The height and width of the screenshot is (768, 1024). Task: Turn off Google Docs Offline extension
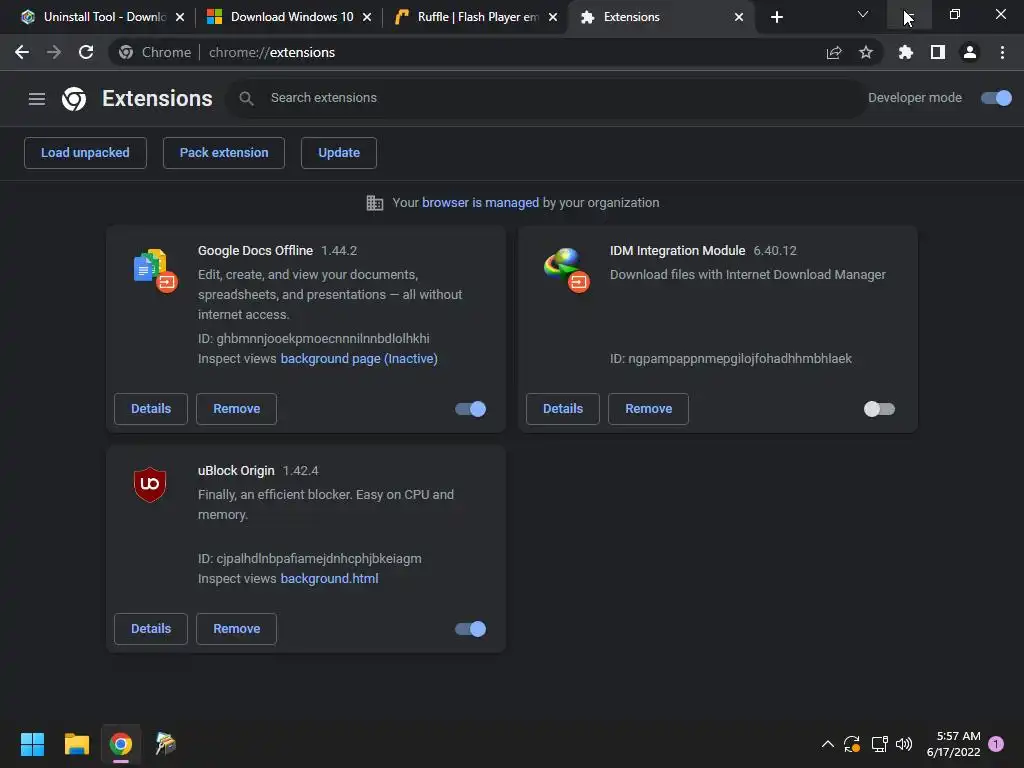coord(470,409)
